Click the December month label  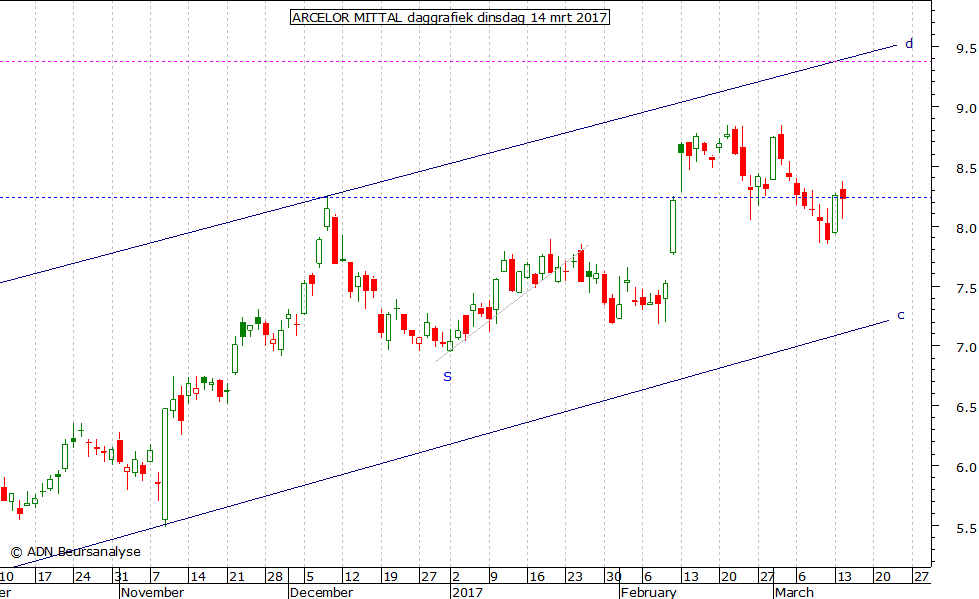pos(321,592)
